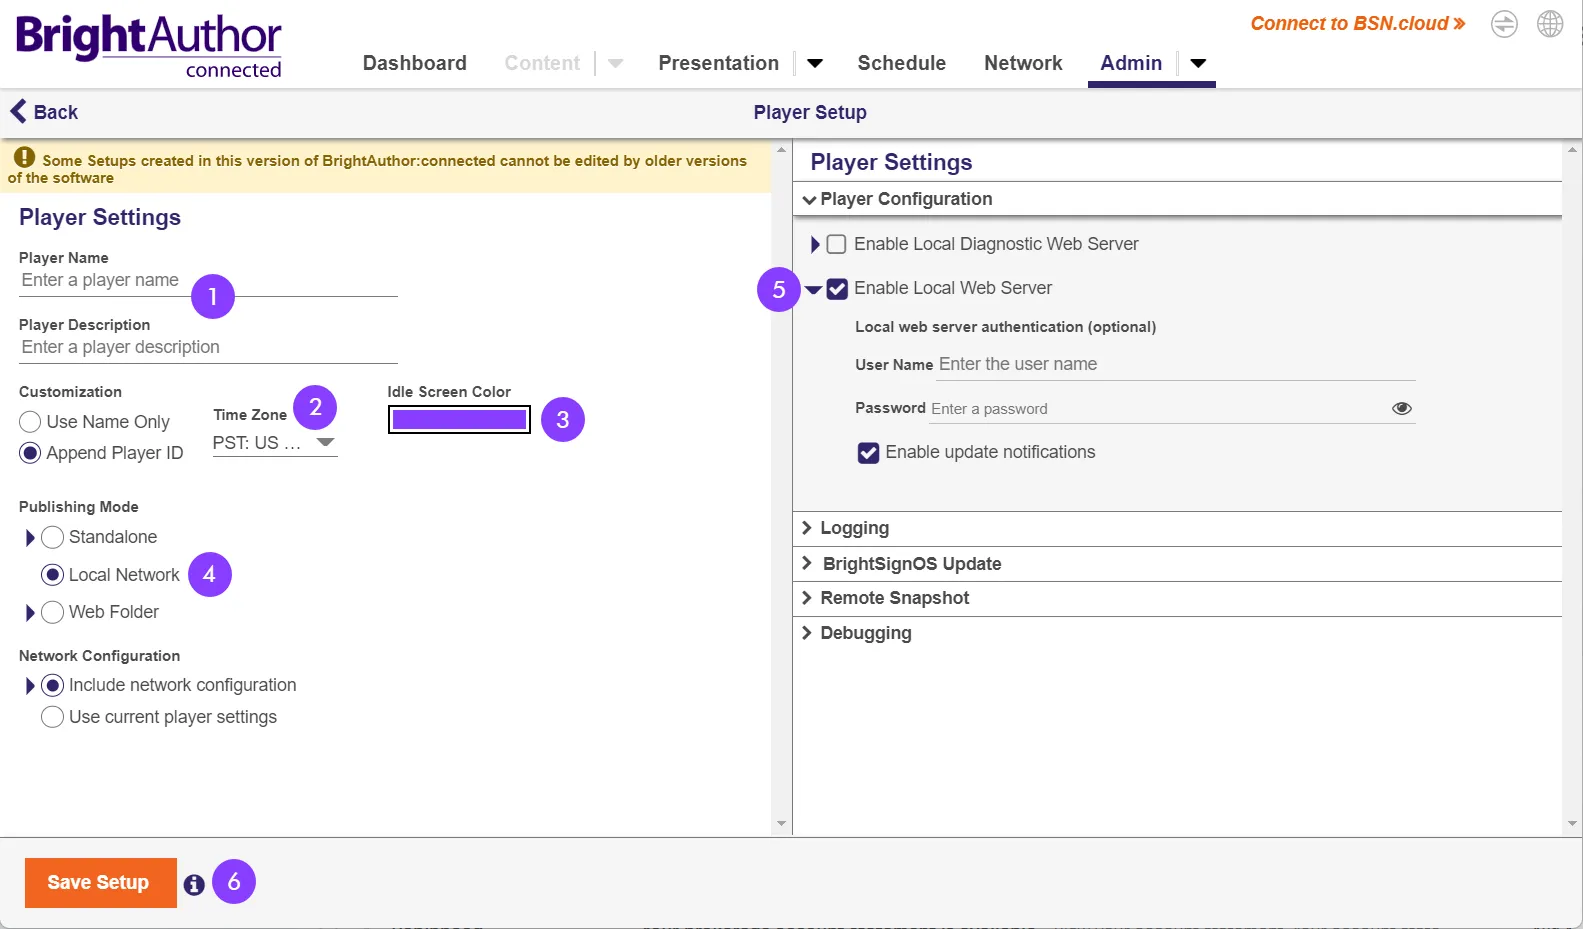Click the warning exclamation icon in banner
This screenshot has width=1583, height=929.
coord(25,158)
